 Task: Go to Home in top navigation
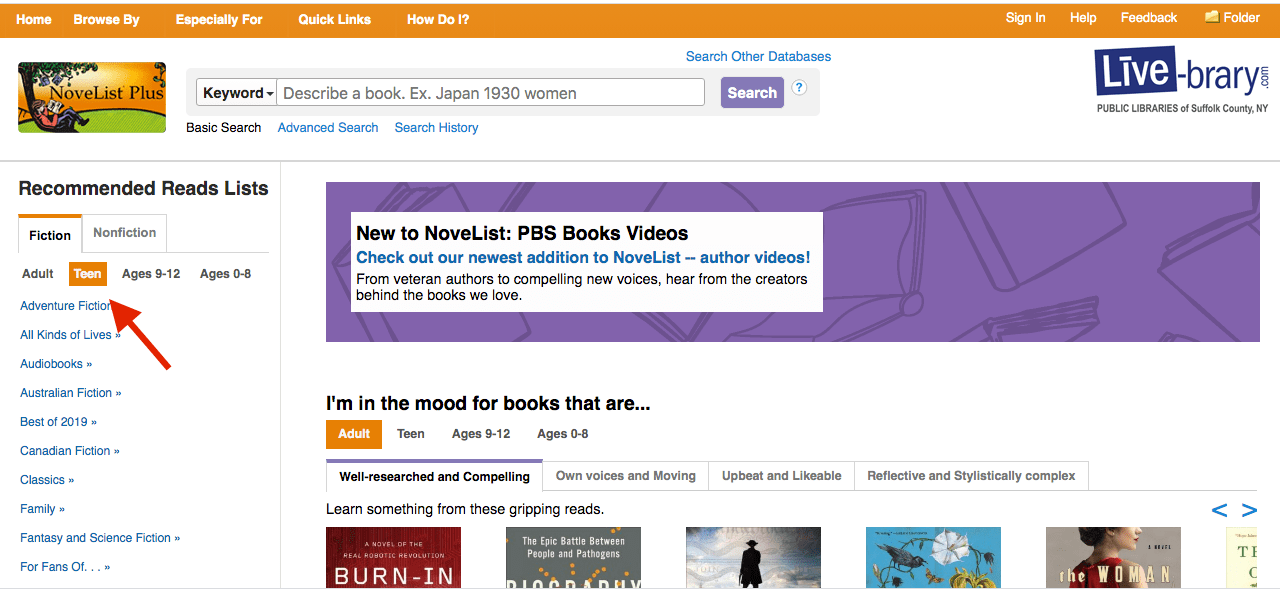(34, 19)
